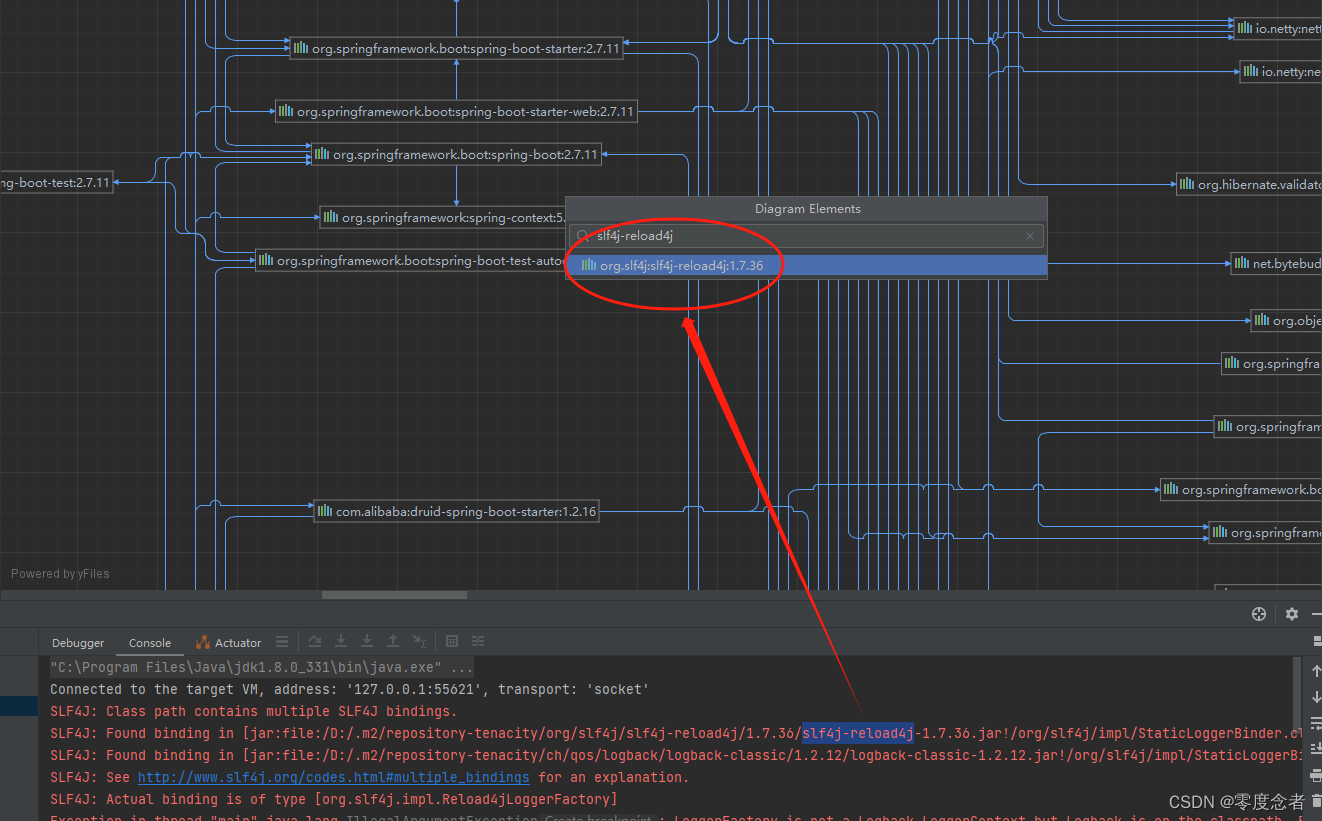Select org.slf4j:slf4j-reload4j:1.7.36 in the results list
This screenshot has width=1322, height=821.
pos(806,266)
